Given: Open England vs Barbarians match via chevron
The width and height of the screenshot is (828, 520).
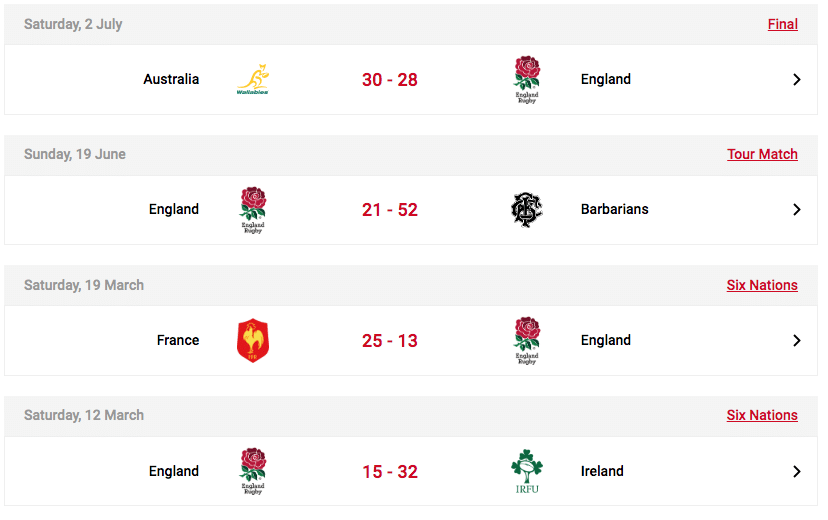Looking at the screenshot, I should pos(797,210).
